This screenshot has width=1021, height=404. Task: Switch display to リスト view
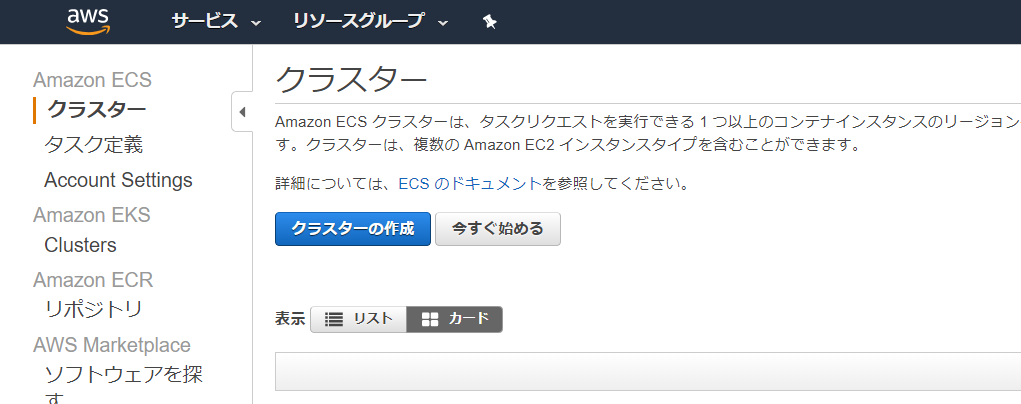tap(359, 319)
